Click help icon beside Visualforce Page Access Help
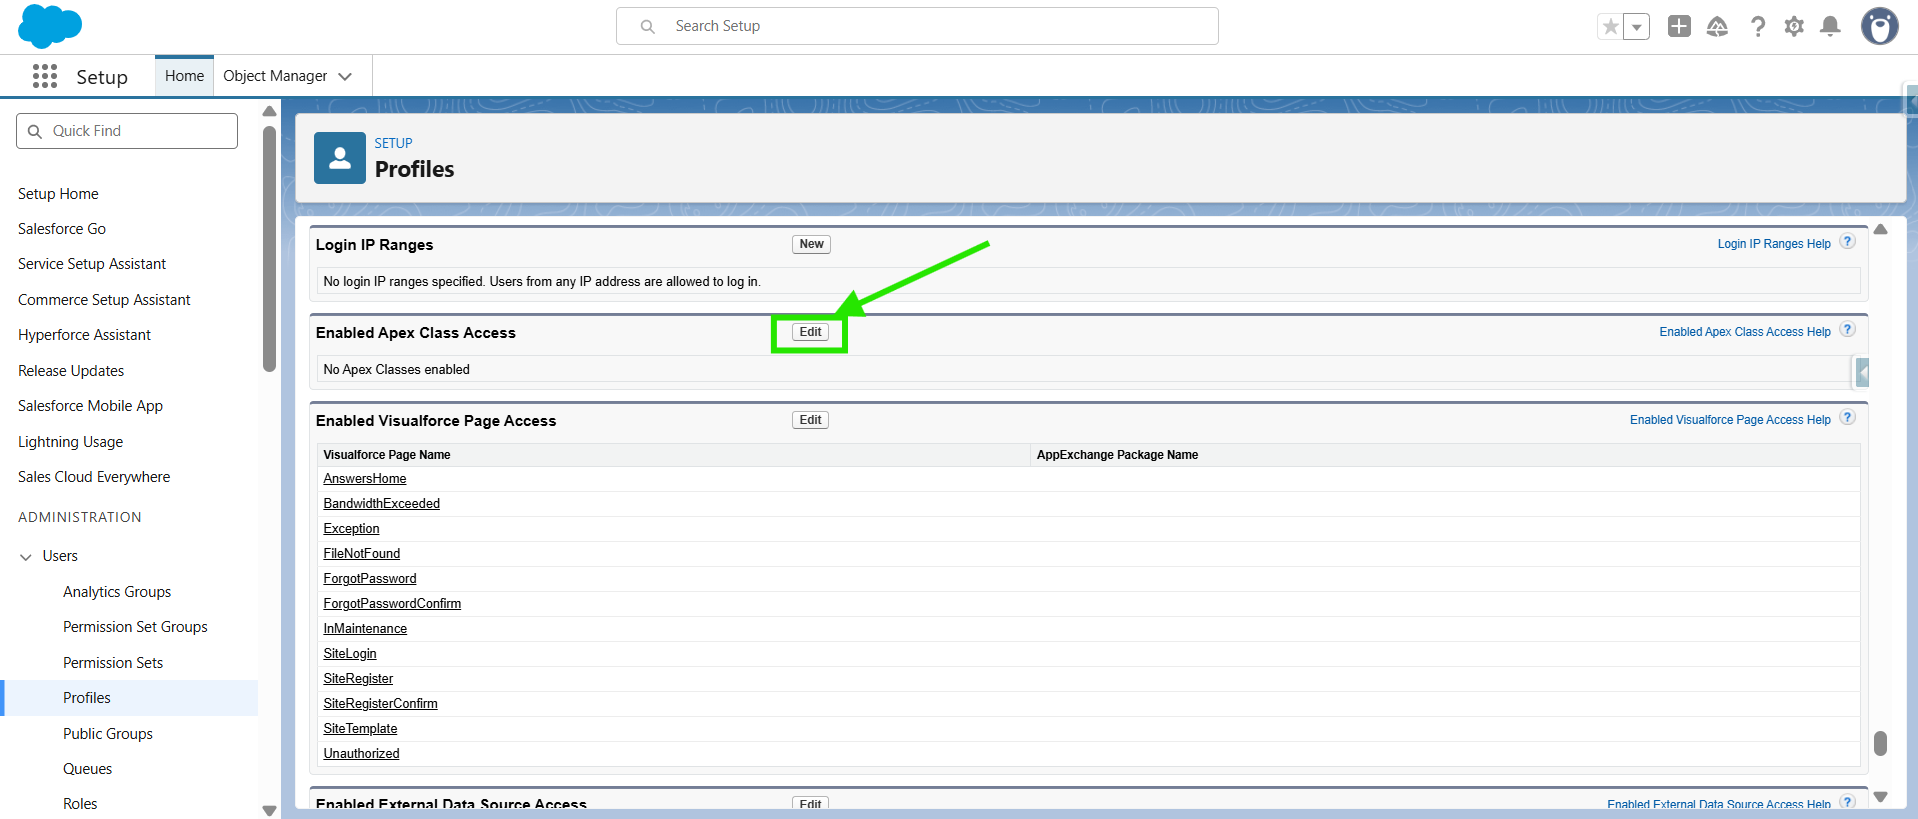 (x=1848, y=418)
